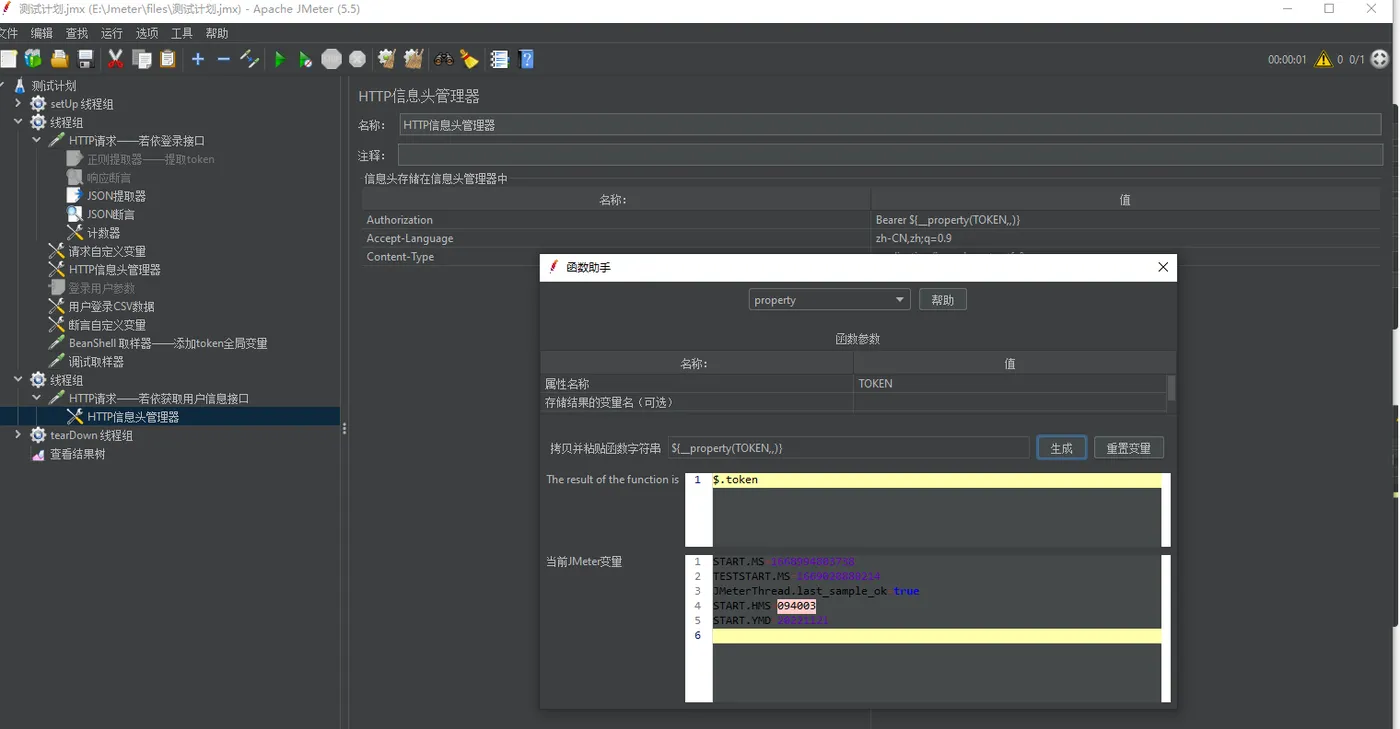This screenshot has height=729, width=1400.
Task: Click the Open file folder icon
Action: point(60,59)
